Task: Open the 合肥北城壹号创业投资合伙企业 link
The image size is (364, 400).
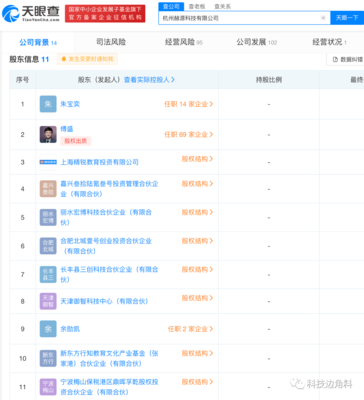Action: click(106, 246)
